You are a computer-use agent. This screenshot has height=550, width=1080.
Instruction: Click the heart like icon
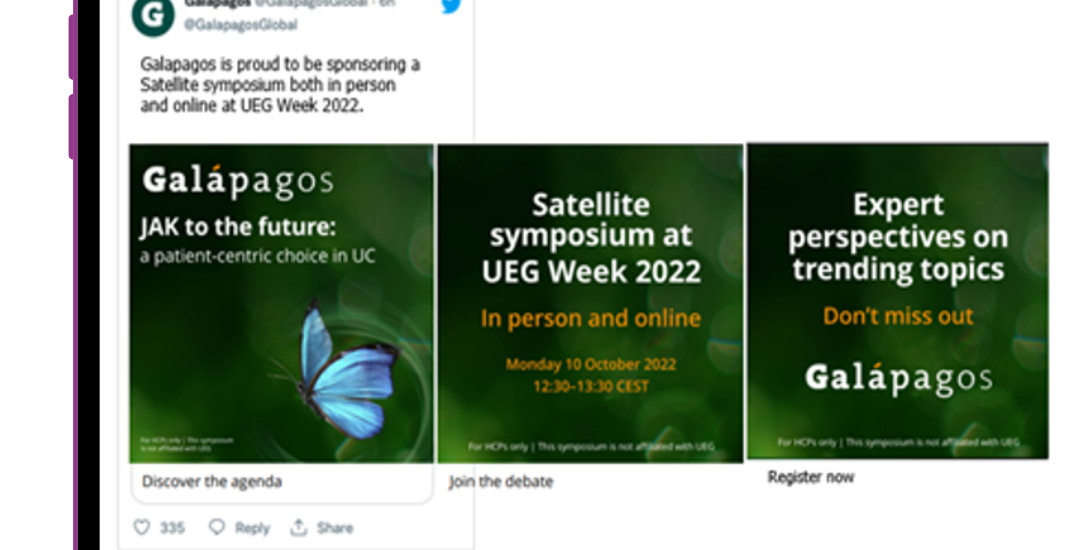pyautogui.click(x=141, y=527)
